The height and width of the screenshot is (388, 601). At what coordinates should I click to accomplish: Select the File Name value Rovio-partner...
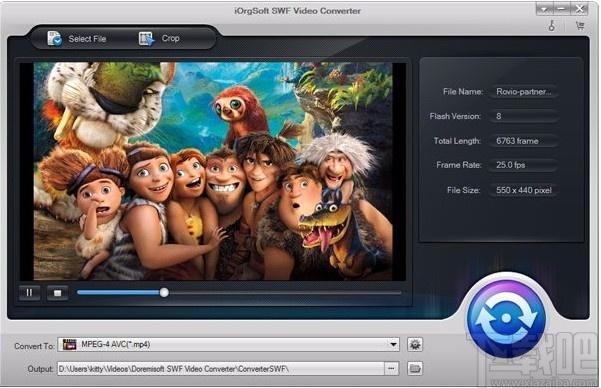523,92
